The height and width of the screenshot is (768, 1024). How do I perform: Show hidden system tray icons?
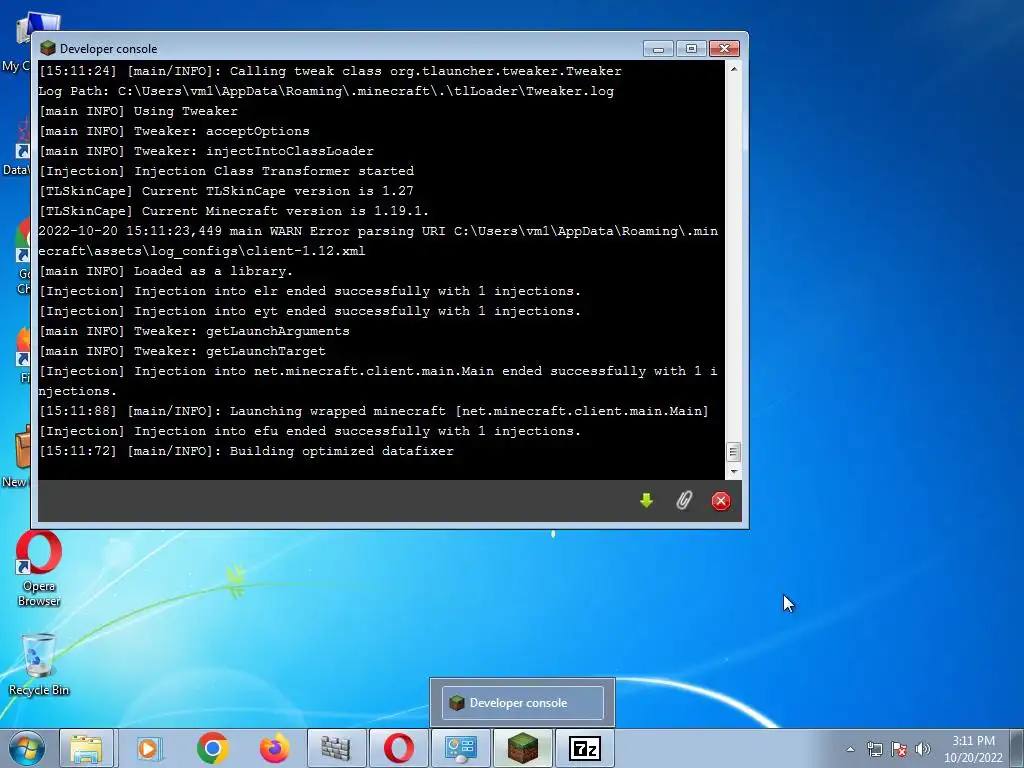click(850, 749)
